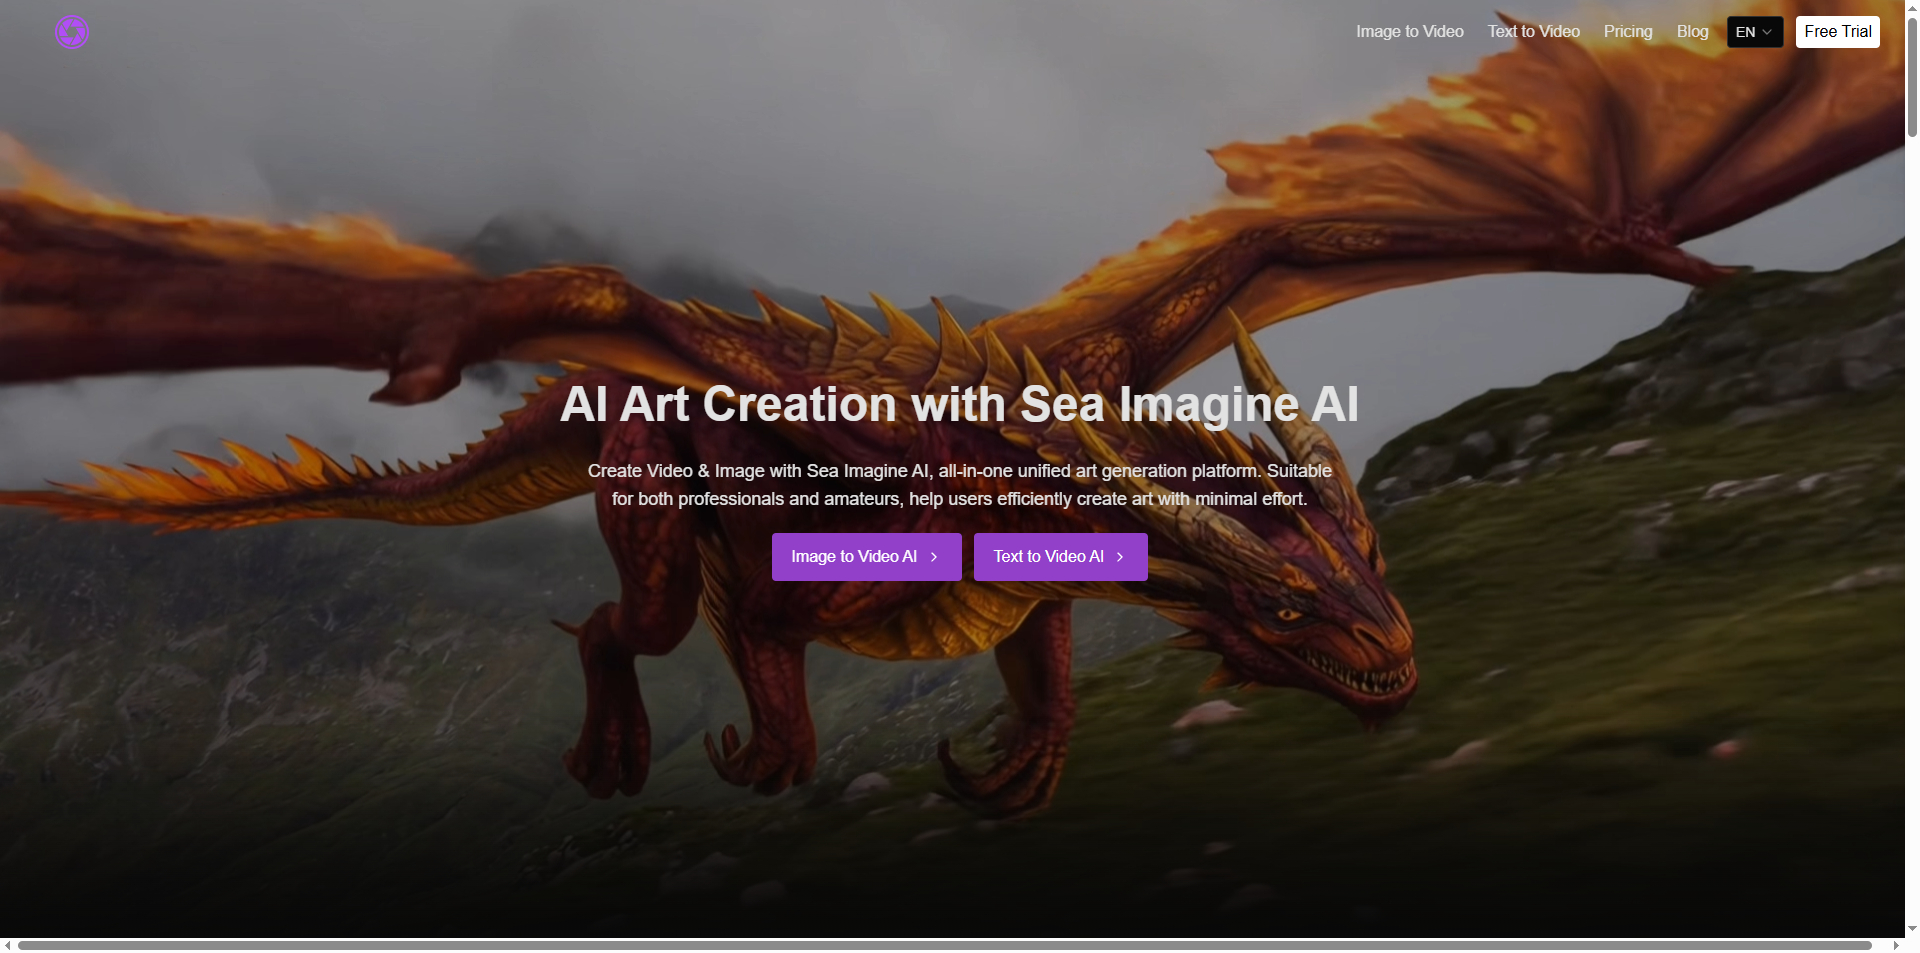
Task: Click the purple Sea Imagine AI logo
Action: click(x=72, y=32)
